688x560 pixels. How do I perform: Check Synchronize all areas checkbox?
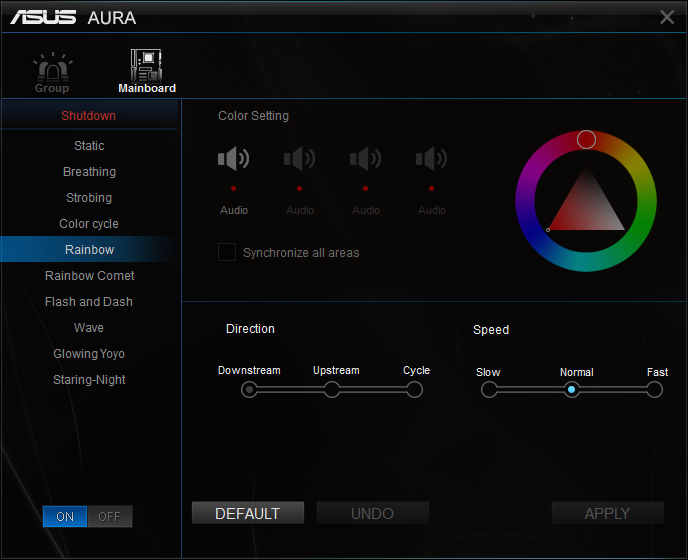point(227,252)
